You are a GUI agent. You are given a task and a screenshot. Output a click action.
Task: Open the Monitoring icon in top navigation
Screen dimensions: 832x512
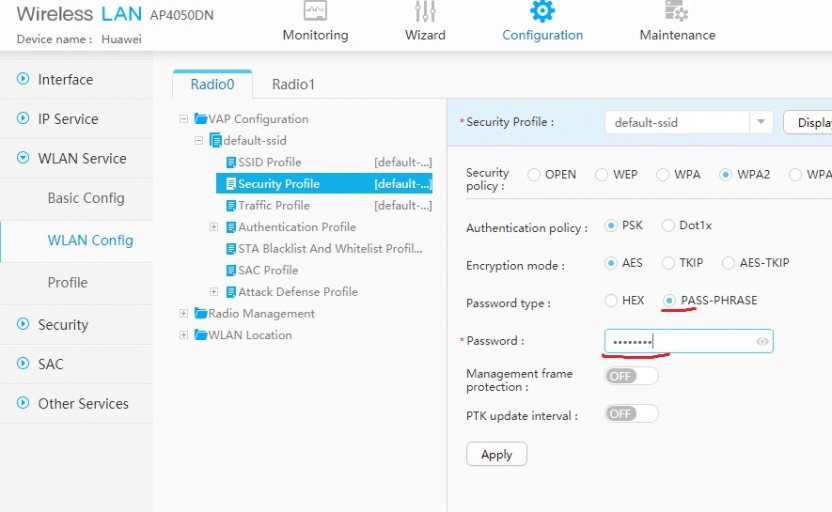[x=315, y=12]
